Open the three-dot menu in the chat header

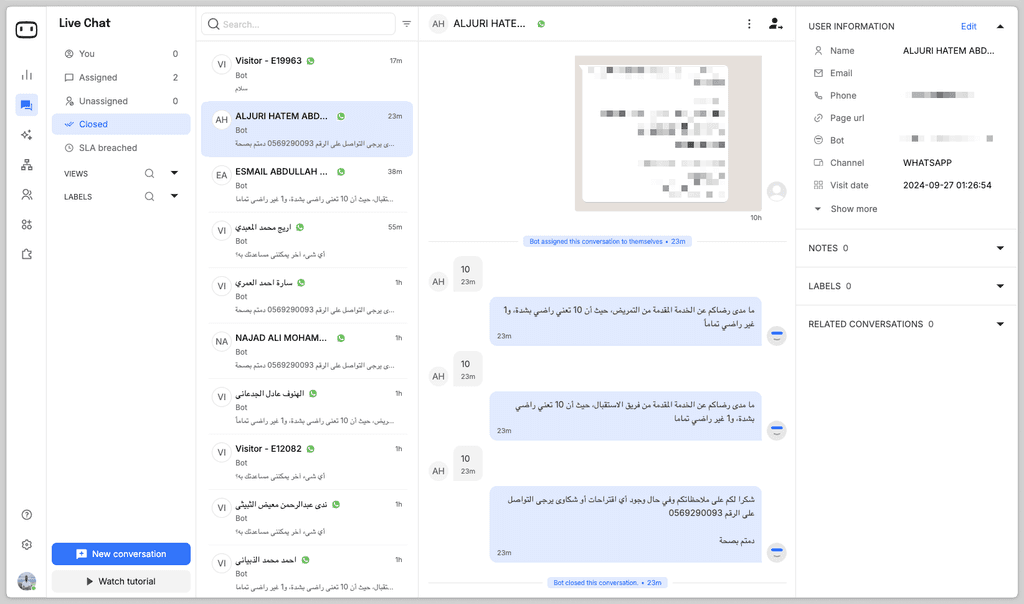click(749, 23)
